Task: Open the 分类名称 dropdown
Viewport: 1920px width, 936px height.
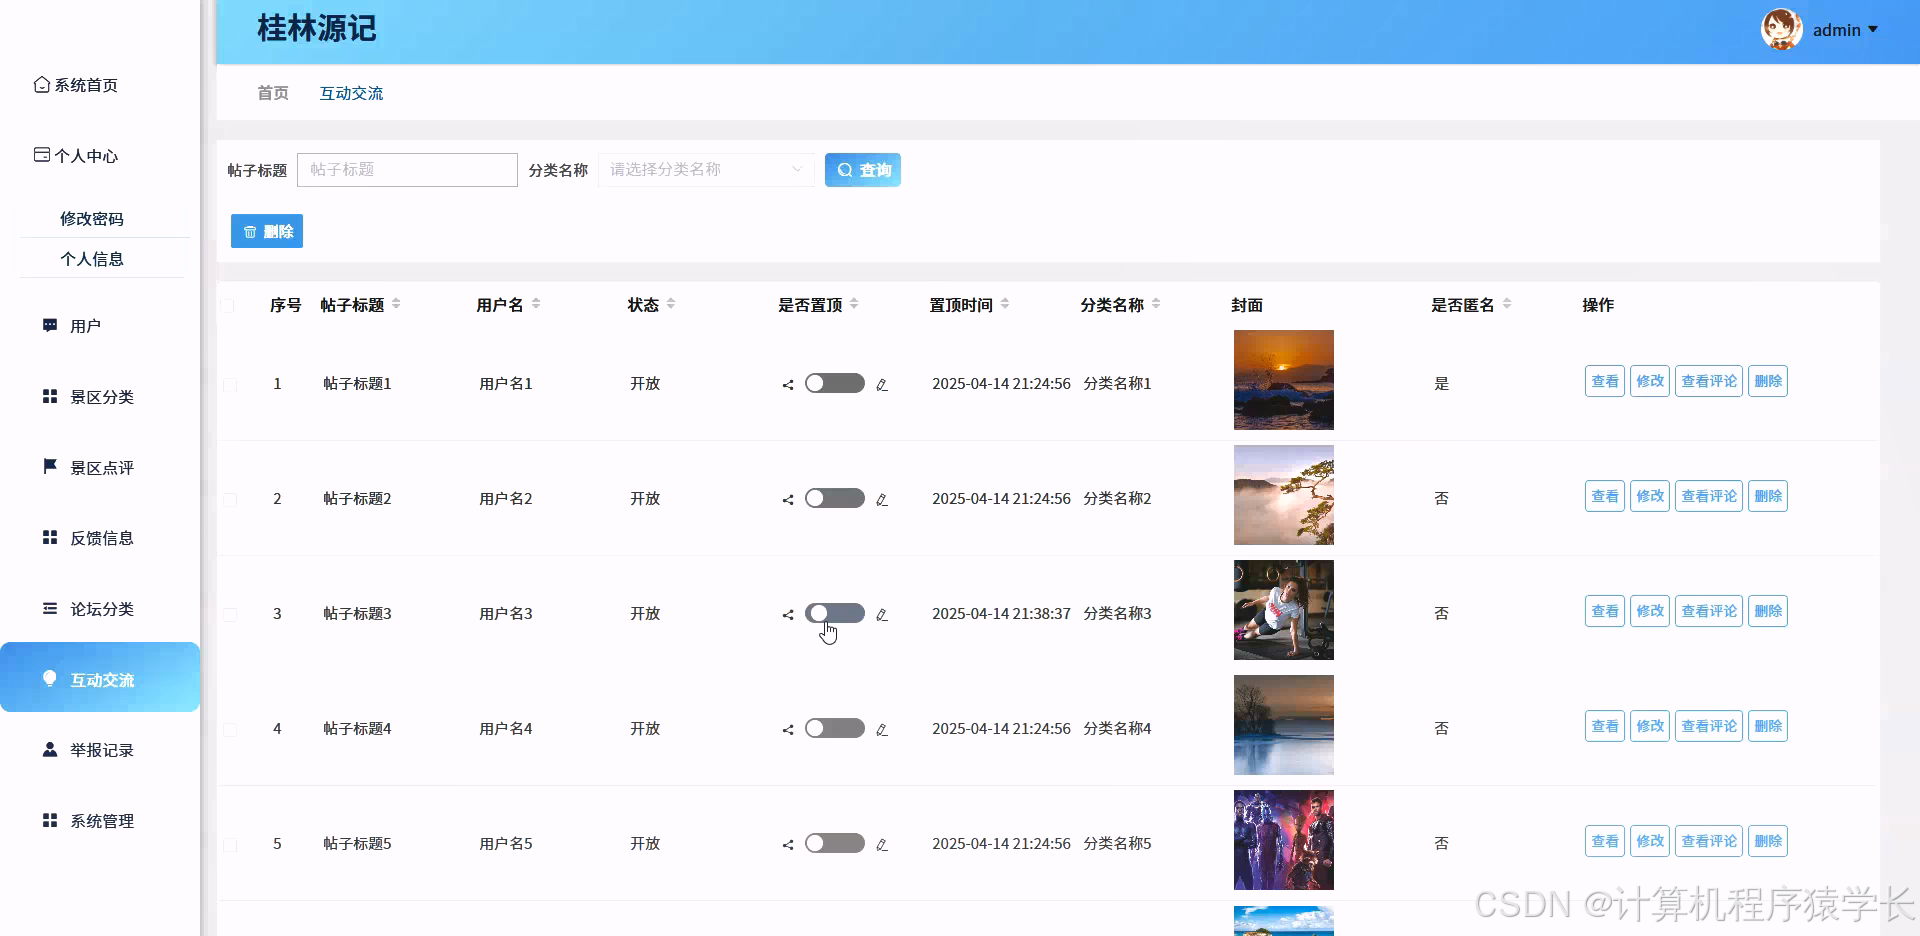Action: click(705, 170)
